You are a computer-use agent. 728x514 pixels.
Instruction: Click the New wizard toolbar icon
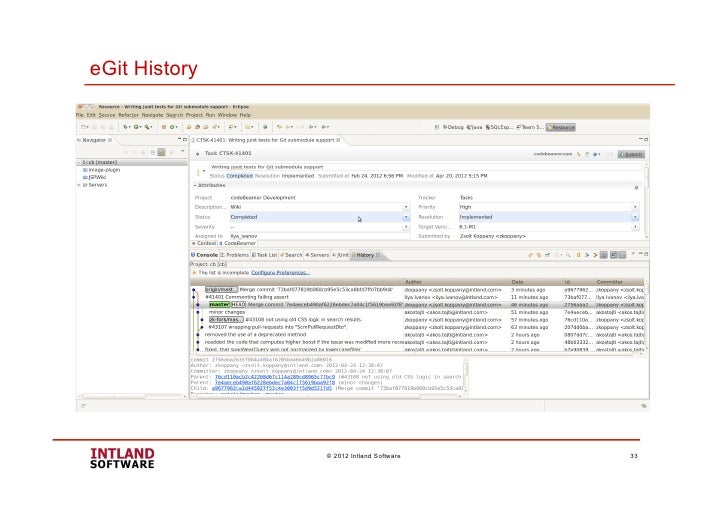pos(84,127)
